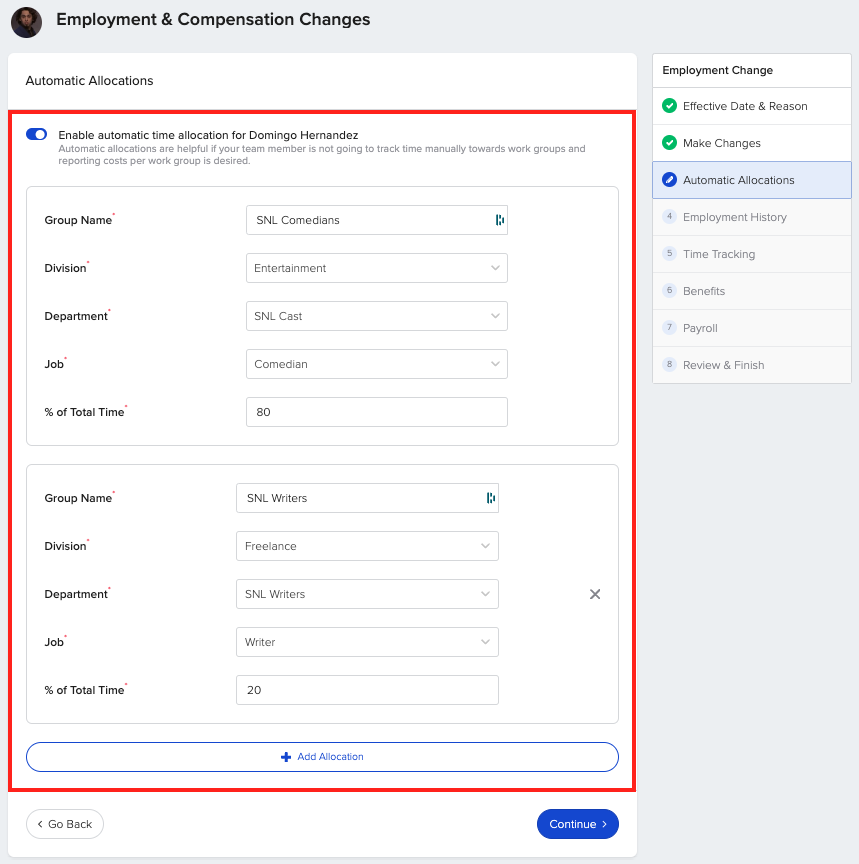Image resolution: width=859 pixels, height=864 pixels.
Task: Remove the SNL Writers allocation with X
Action: (595, 594)
